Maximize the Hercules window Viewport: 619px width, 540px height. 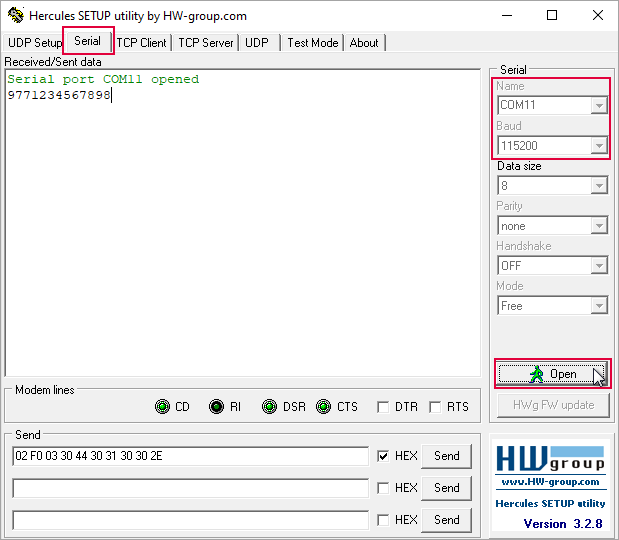pos(552,15)
